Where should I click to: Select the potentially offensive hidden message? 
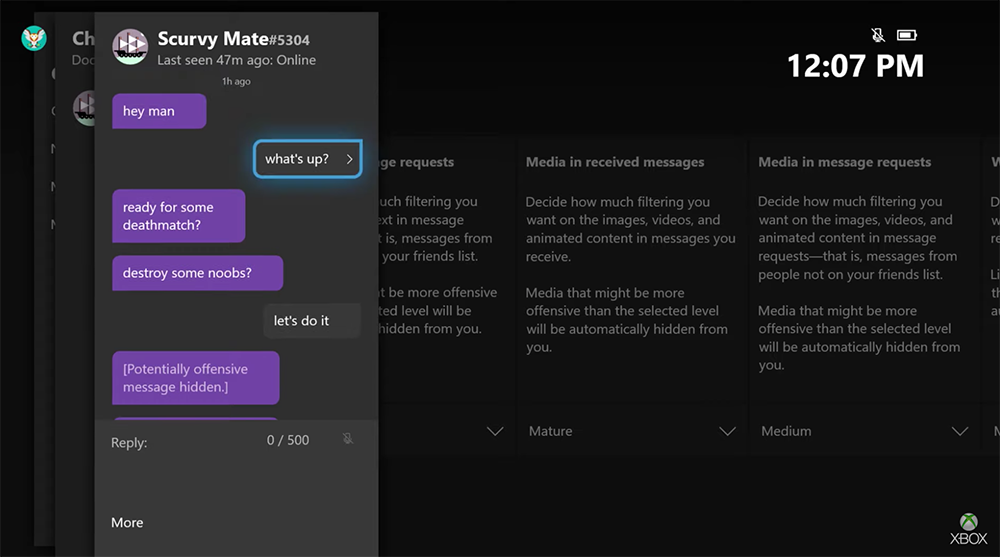[x=196, y=378]
